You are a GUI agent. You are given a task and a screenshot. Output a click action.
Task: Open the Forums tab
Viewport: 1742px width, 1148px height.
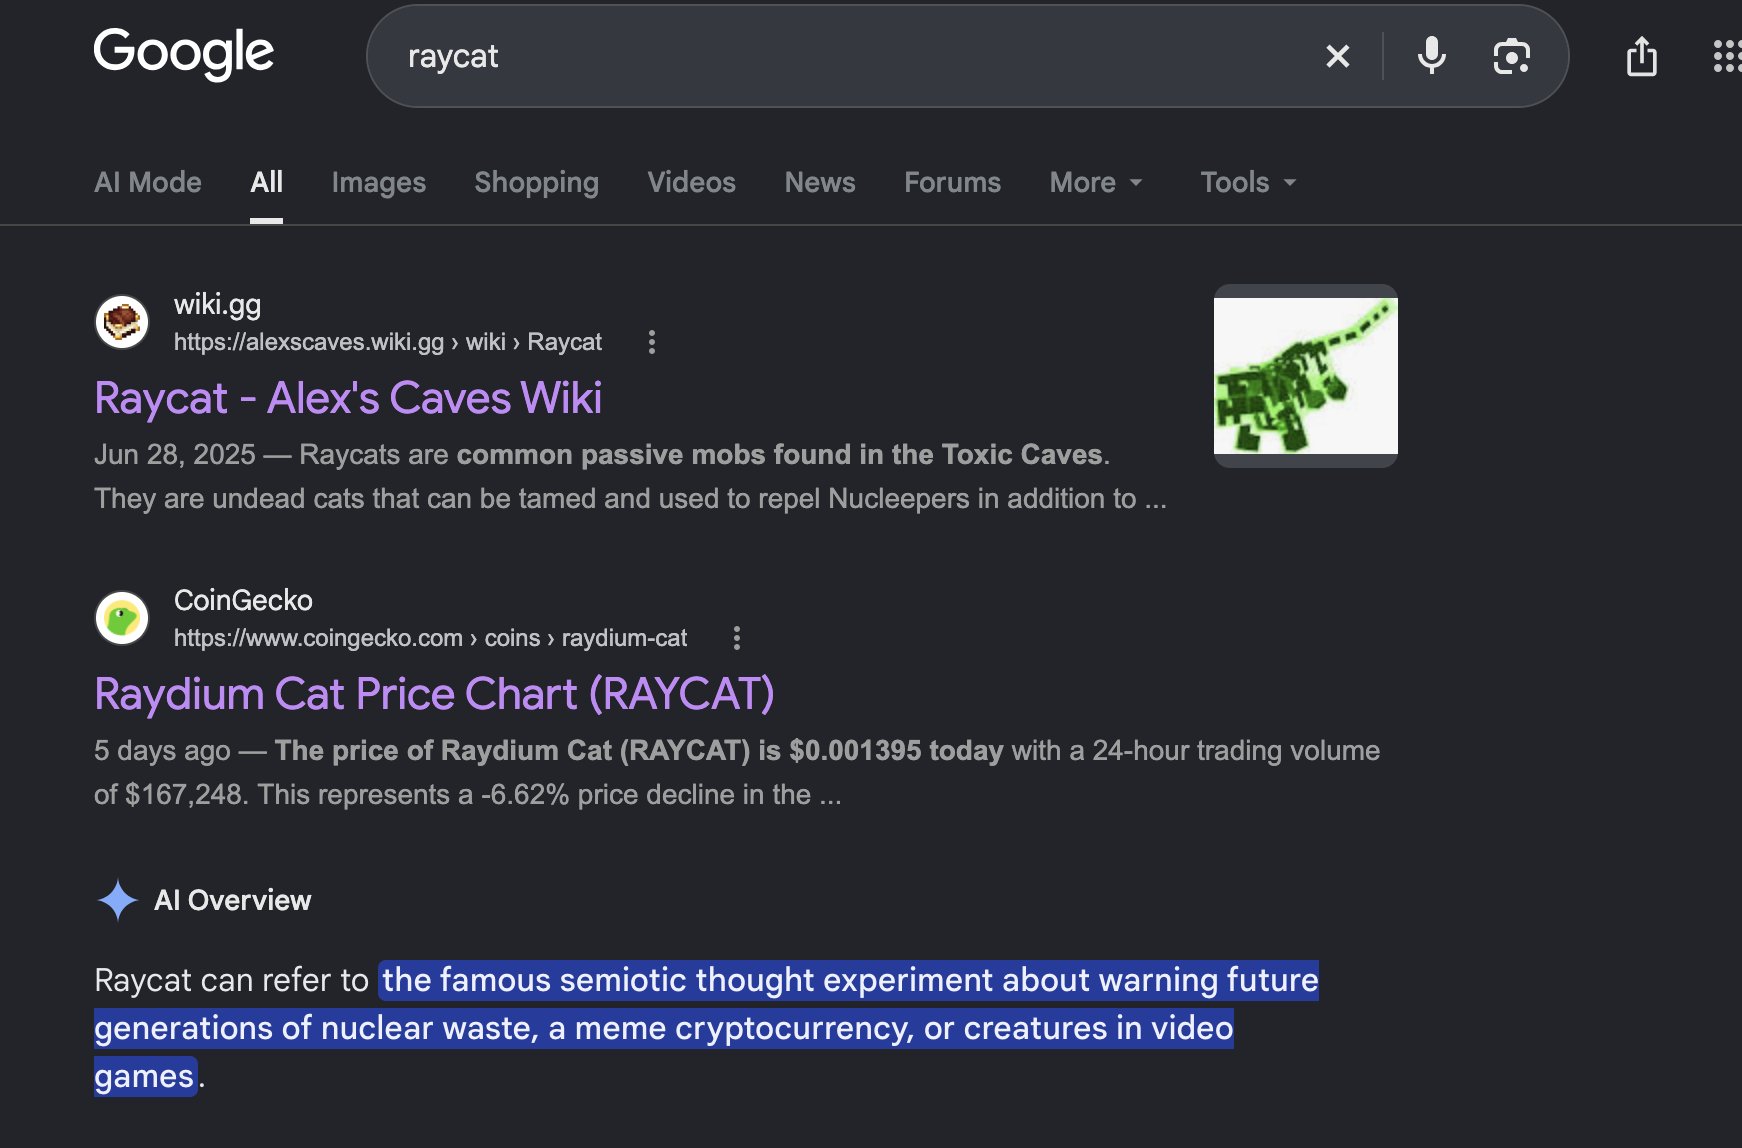click(952, 182)
